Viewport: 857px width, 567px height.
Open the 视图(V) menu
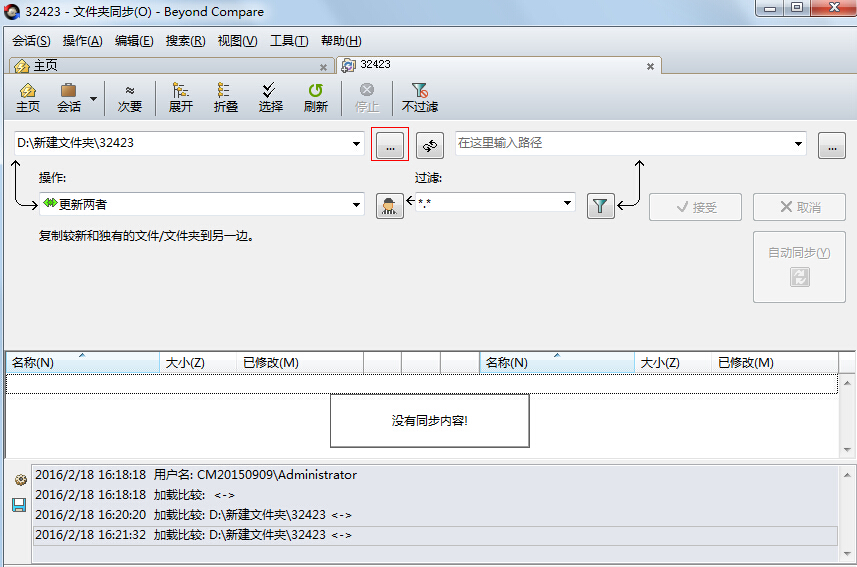[x=237, y=41]
